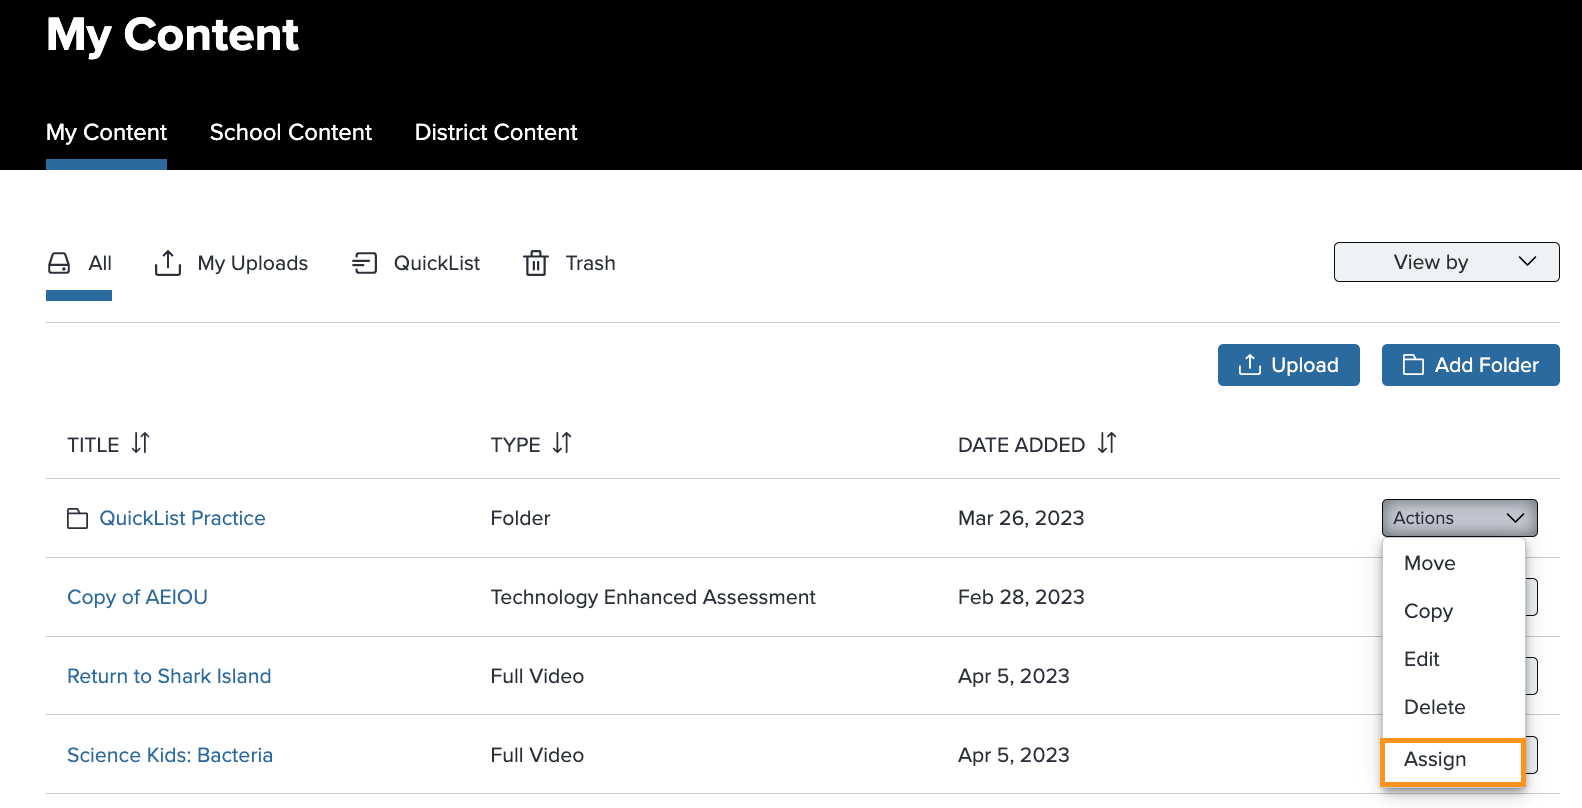1582x808 pixels.
Task: Sort the list by the Title sort arrows
Action: tap(141, 443)
